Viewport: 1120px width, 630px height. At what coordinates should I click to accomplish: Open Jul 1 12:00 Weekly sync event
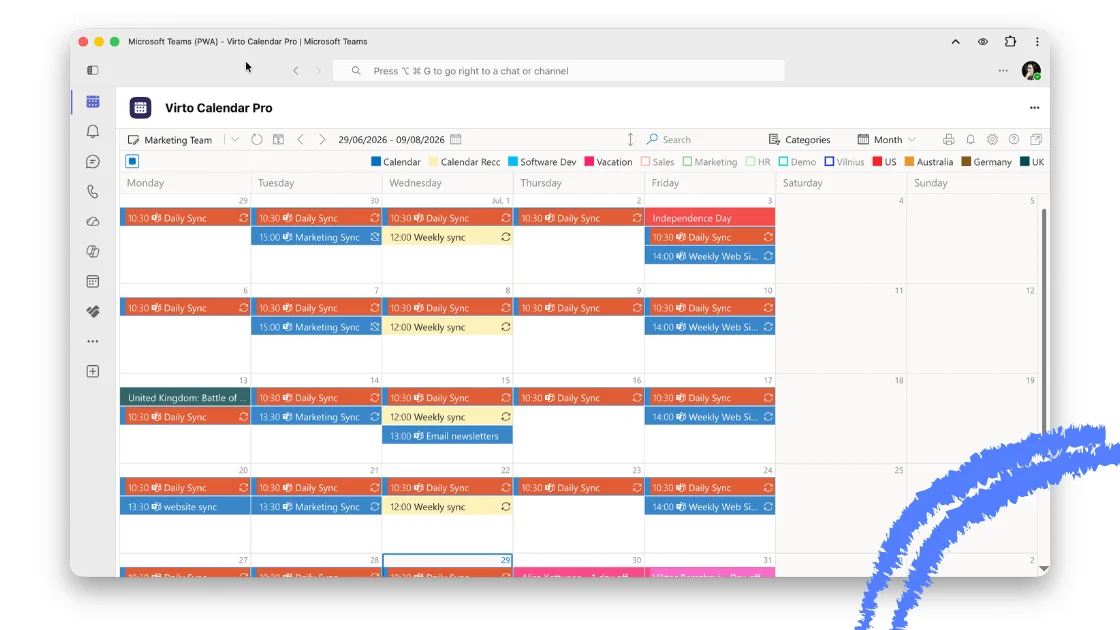point(447,237)
